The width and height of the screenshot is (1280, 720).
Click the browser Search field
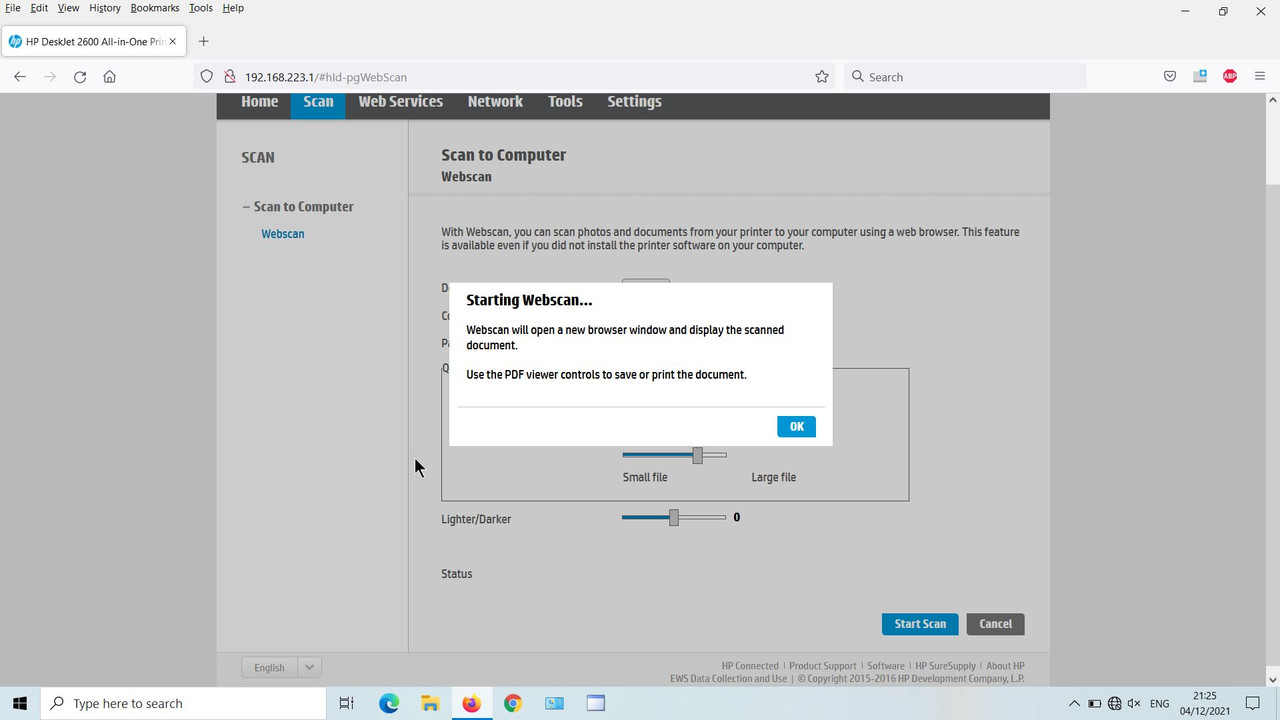(965, 77)
